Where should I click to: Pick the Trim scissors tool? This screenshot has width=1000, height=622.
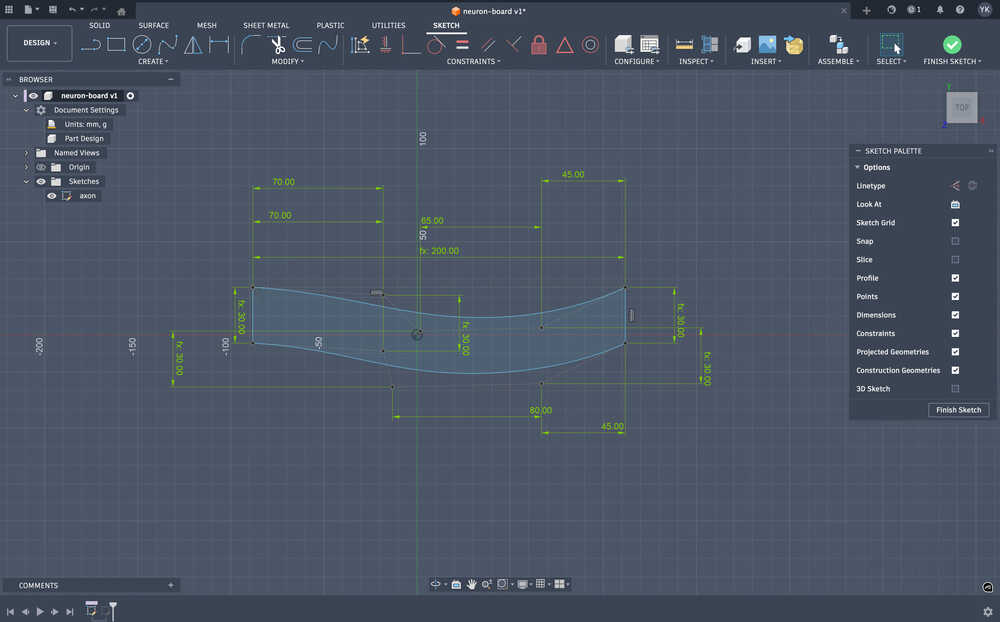click(x=277, y=44)
